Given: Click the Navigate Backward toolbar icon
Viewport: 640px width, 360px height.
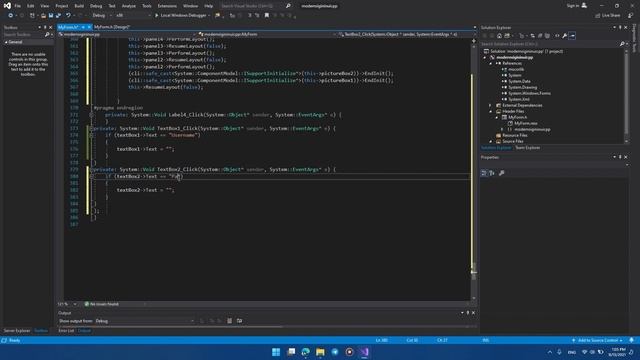Looking at the screenshot, I should click(10, 16).
